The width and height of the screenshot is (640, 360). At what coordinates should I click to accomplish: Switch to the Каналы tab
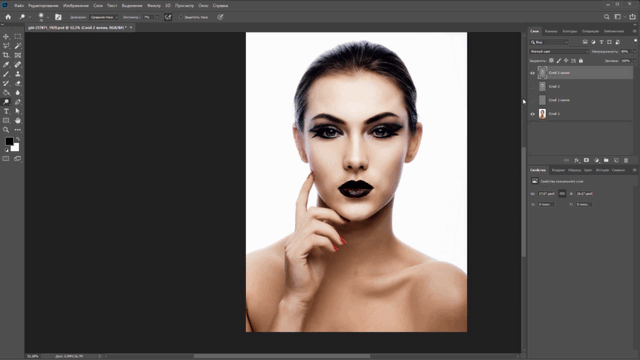pyautogui.click(x=551, y=31)
